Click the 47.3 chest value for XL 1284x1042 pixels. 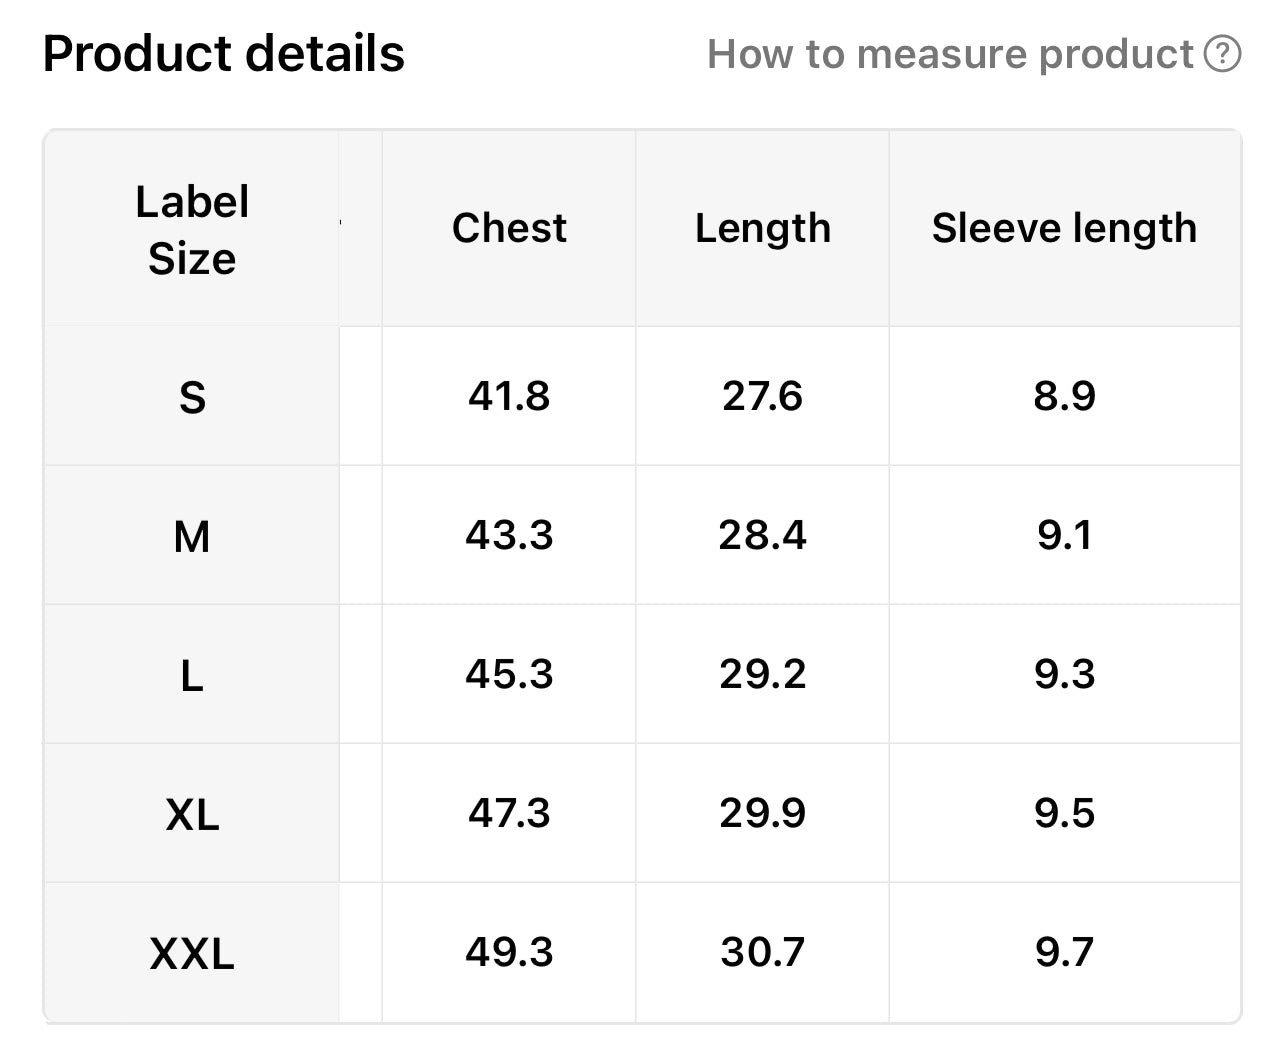(x=509, y=814)
